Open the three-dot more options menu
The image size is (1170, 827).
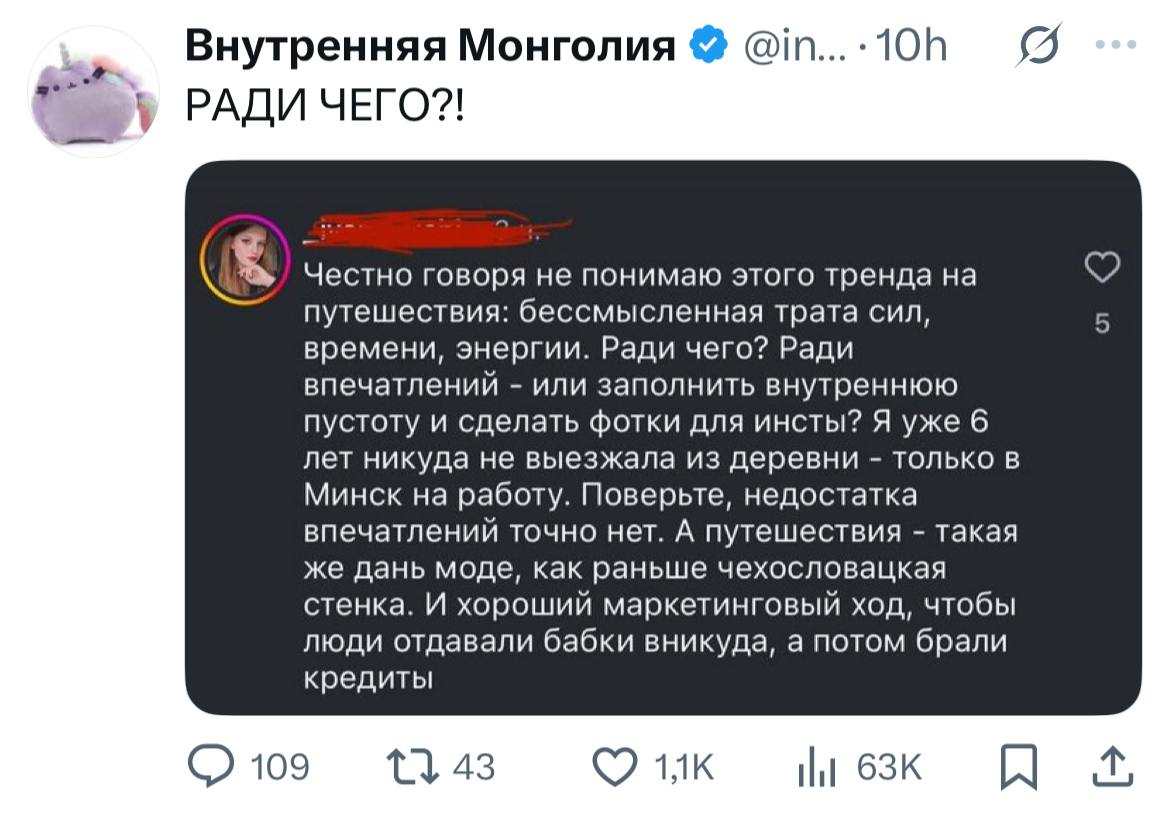coord(1116,45)
